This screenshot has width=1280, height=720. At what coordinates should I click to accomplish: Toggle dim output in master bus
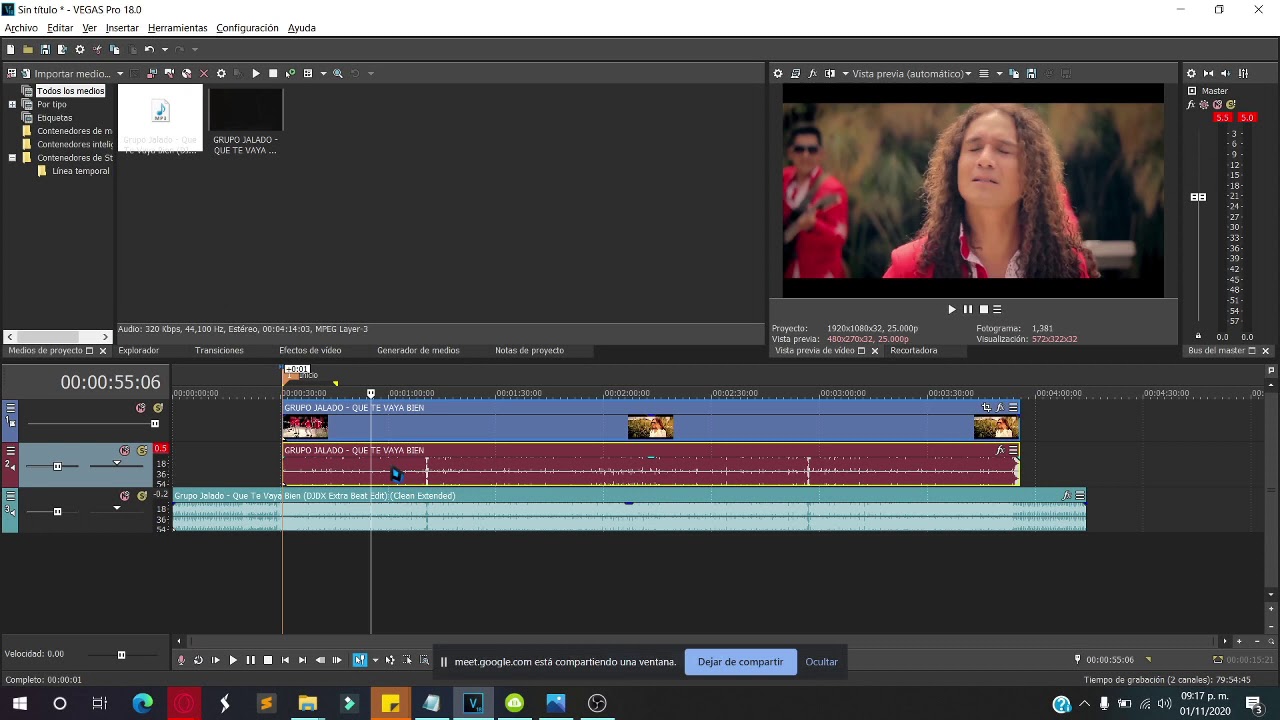pos(1226,73)
